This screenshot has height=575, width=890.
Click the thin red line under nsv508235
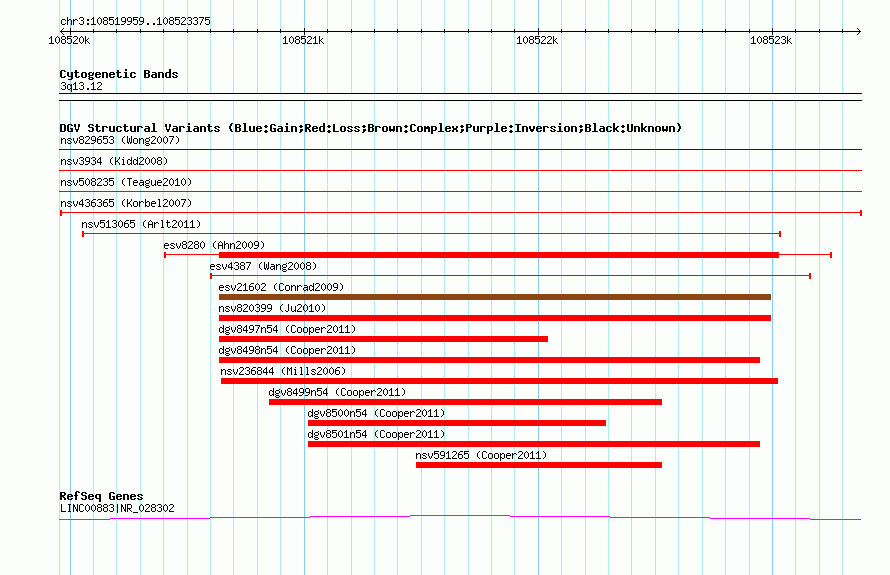point(460,191)
